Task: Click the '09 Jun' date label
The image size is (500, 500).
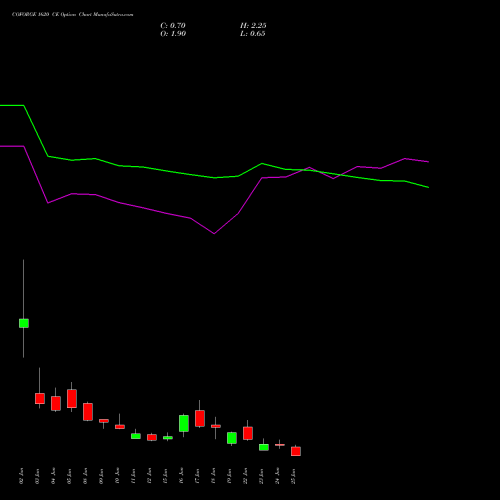Action: tap(102, 476)
